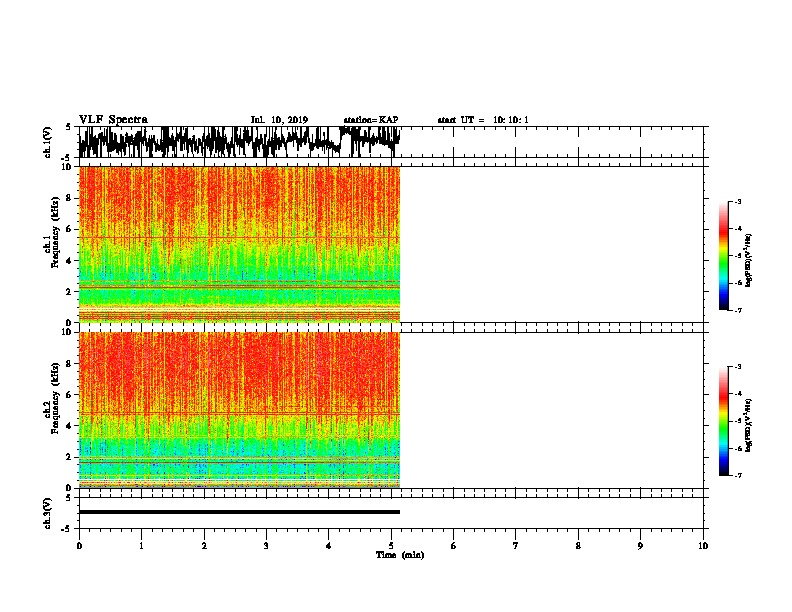Click the "4" kHz tick label on the ch.1 axis
Viewport: 792px width, 612px height.
click(x=69, y=261)
